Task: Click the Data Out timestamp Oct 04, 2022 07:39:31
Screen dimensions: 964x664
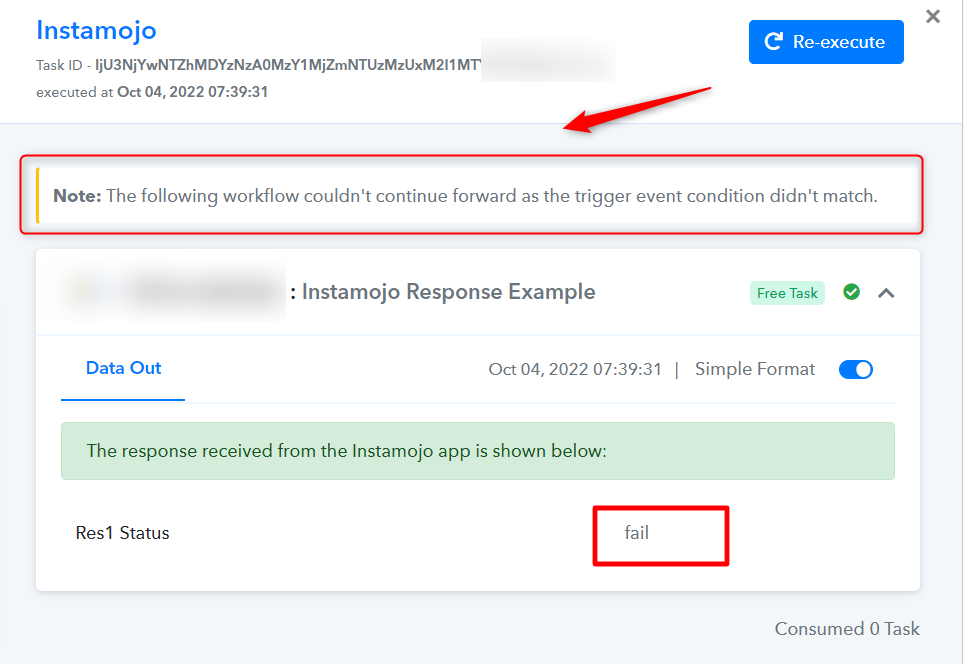Action: [575, 369]
